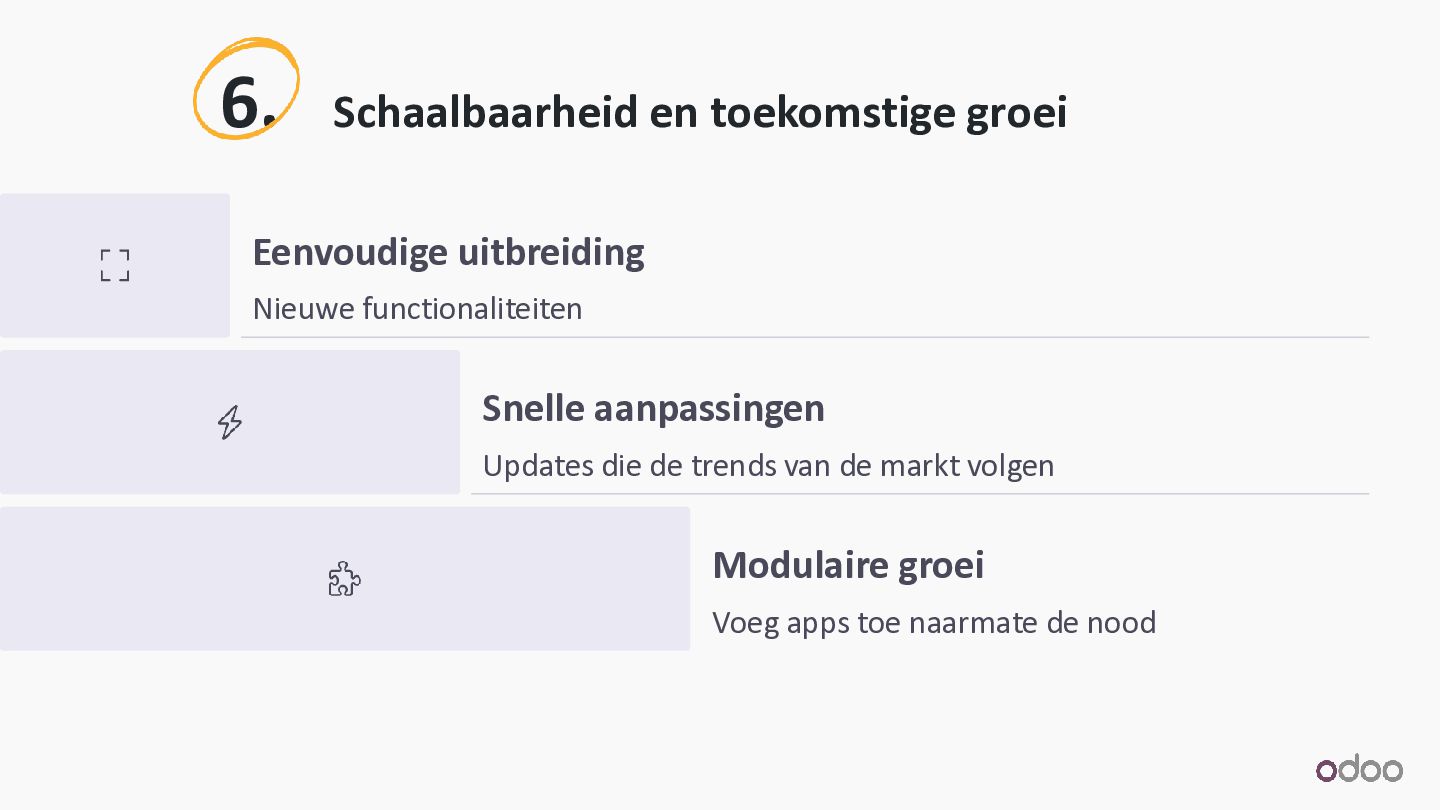Image resolution: width=1440 pixels, height=810 pixels.
Task: Click the Updates die de trends subtitle
Action: click(x=768, y=465)
